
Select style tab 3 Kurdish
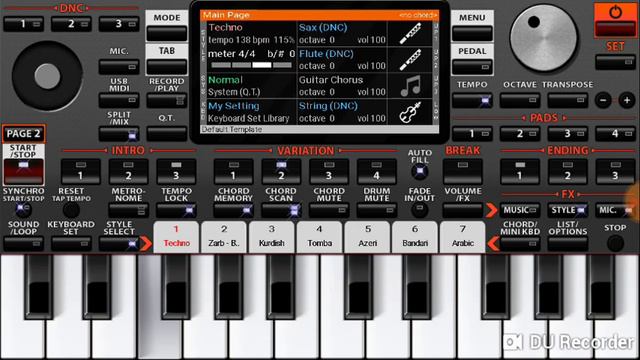click(271, 237)
